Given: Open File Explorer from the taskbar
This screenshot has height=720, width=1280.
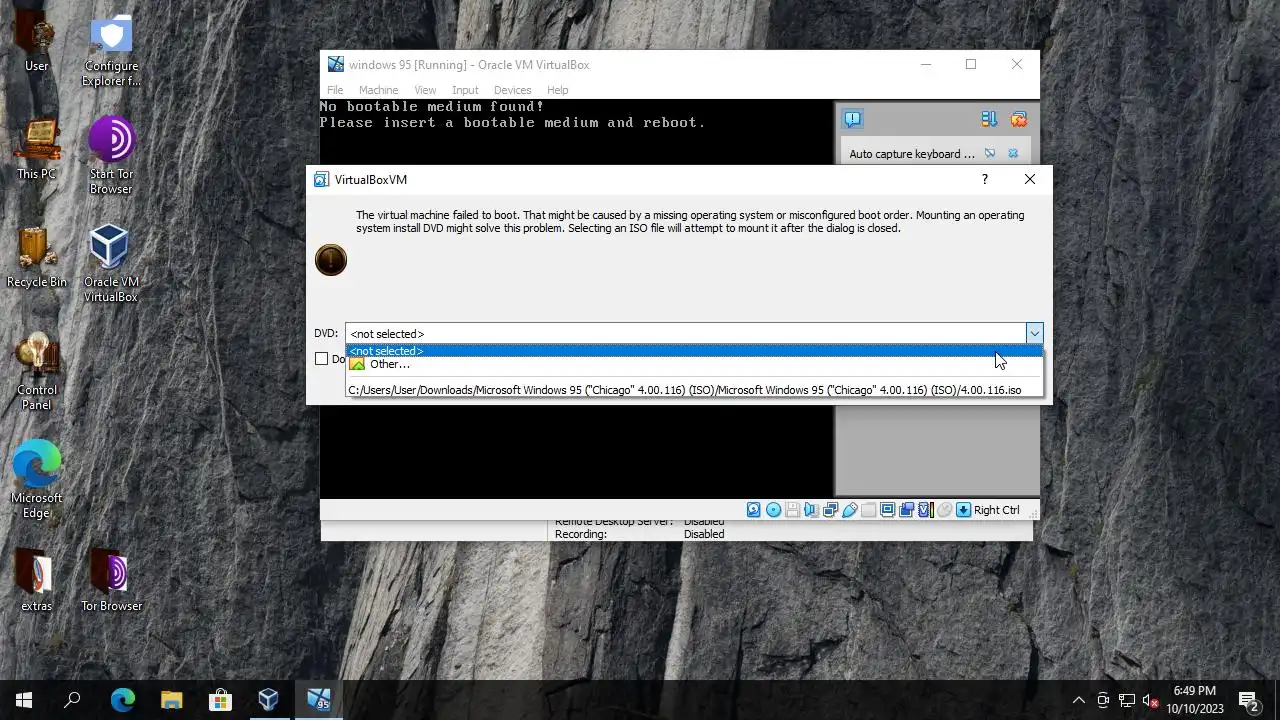Looking at the screenshot, I should tap(171, 700).
